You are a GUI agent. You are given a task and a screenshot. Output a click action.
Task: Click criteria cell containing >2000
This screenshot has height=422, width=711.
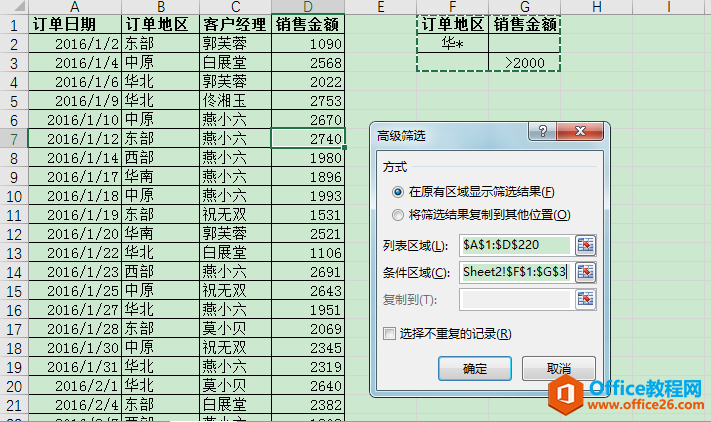(525, 63)
